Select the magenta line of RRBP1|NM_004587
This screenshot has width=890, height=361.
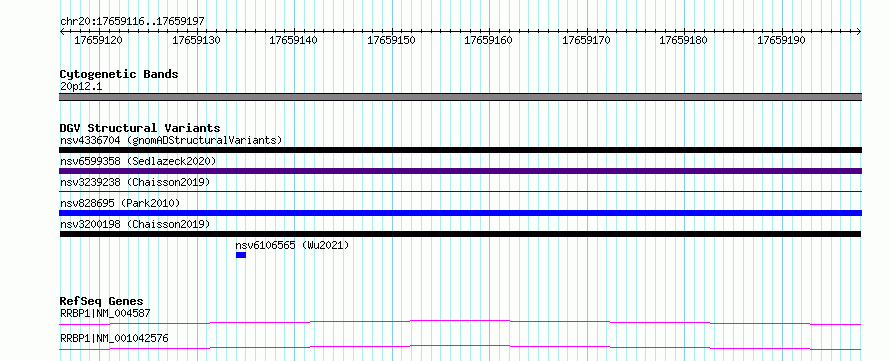coord(460,322)
